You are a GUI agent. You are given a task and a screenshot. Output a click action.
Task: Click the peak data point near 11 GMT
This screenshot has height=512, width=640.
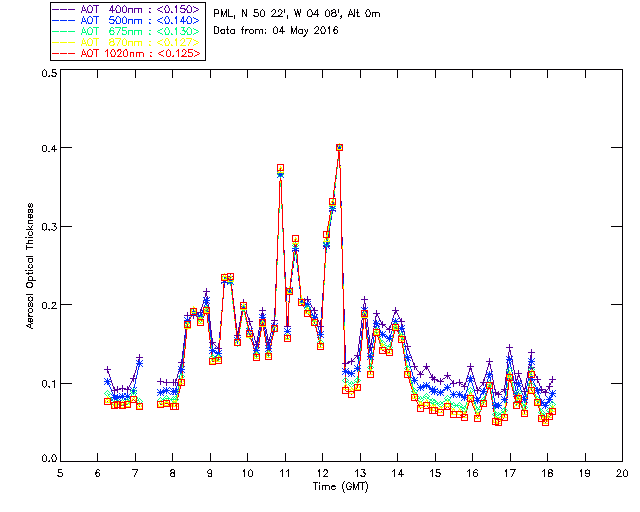[280, 168]
